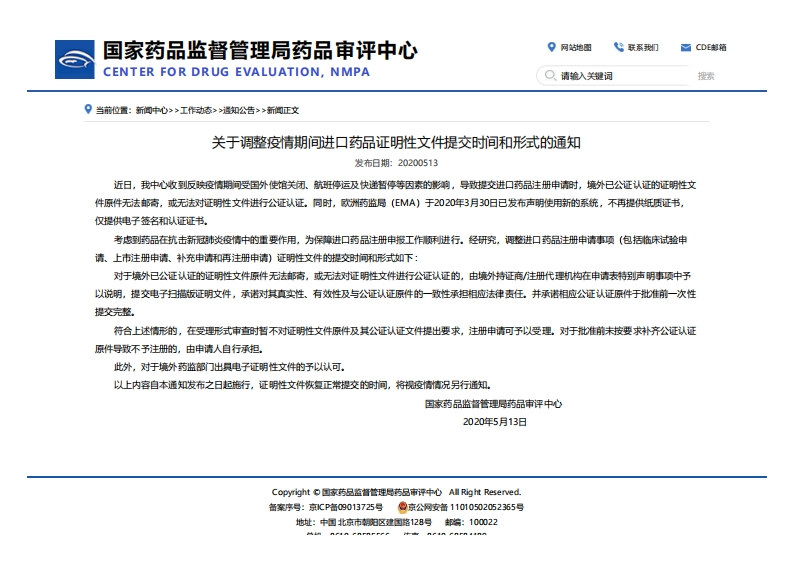Click the CDE邮箱 envelope icon
The width and height of the screenshot is (793, 561).
tap(686, 47)
